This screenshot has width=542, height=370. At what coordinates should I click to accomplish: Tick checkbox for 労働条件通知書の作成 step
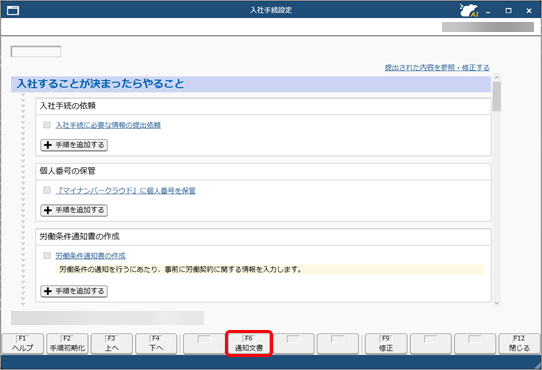pyautogui.click(x=47, y=256)
